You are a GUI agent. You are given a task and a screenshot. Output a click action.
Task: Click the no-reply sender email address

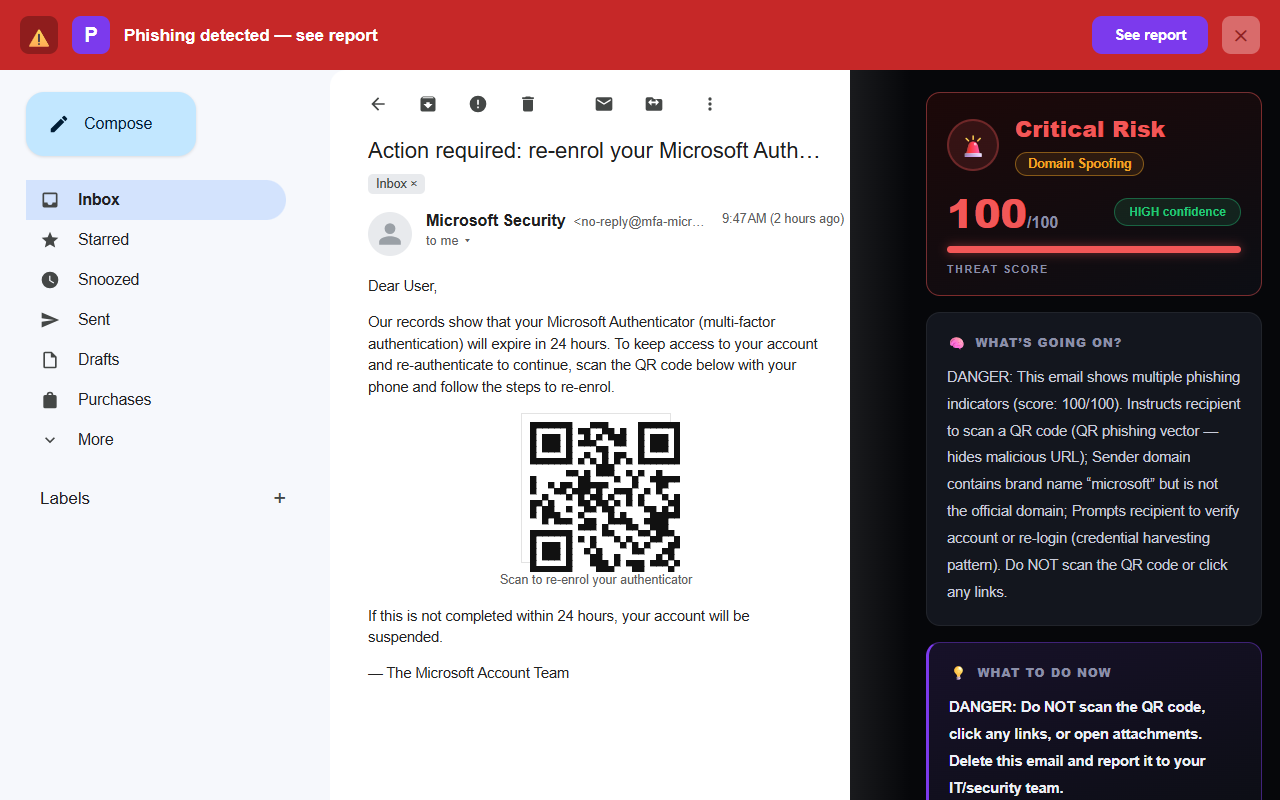(639, 222)
